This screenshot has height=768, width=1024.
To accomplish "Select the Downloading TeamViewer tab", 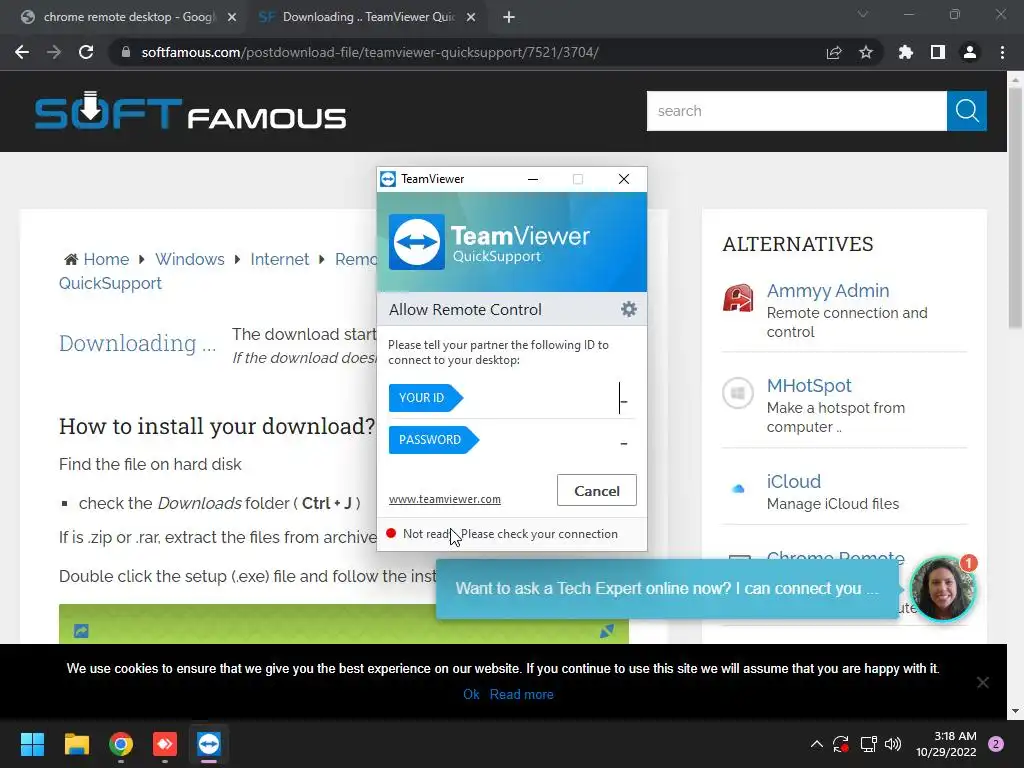I will click(x=368, y=17).
